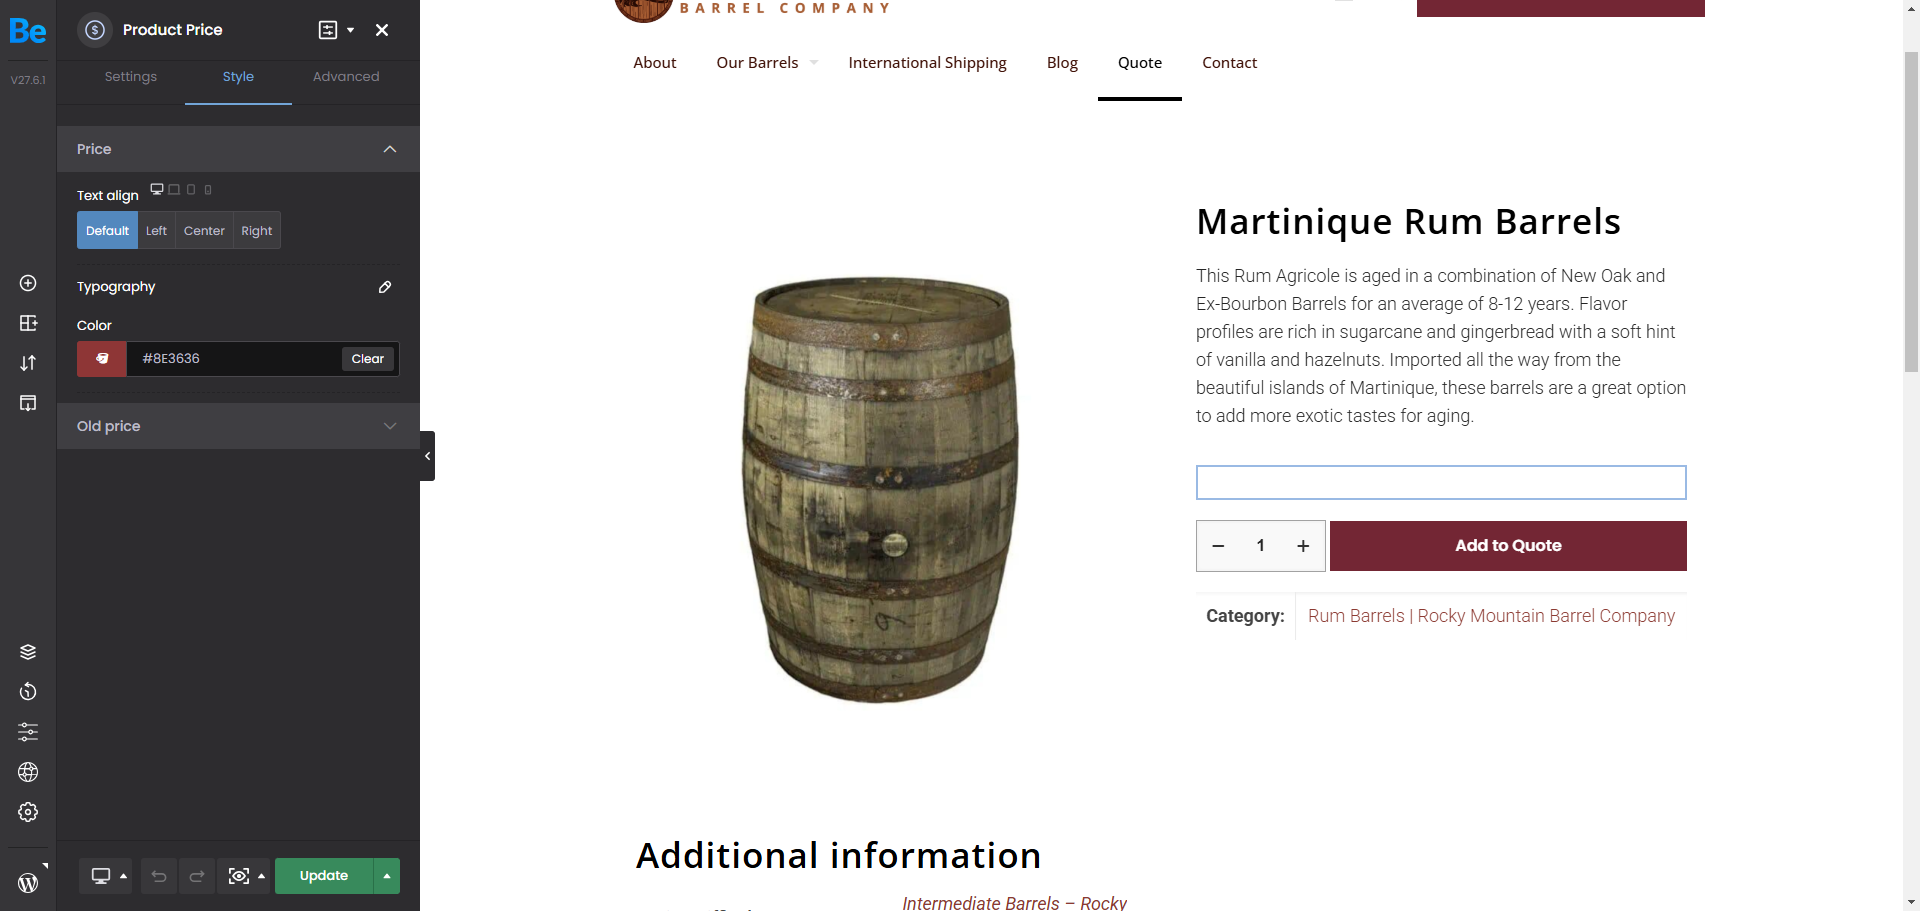Image resolution: width=1920 pixels, height=911 pixels.
Task: Click the undo arrow button
Action: pyautogui.click(x=159, y=876)
